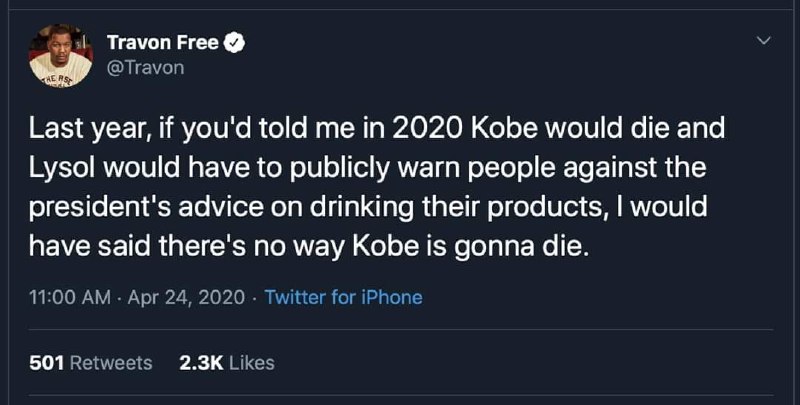Screen dimensions: 800x405
Task: Open Travon Free's profile picture
Action: click(x=61, y=56)
